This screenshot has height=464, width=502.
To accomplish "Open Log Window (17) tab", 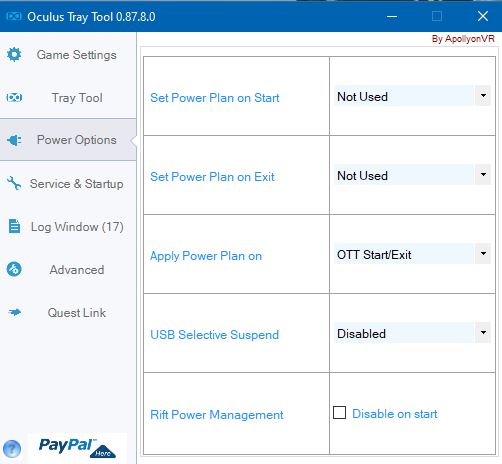I will pos(68,227).
